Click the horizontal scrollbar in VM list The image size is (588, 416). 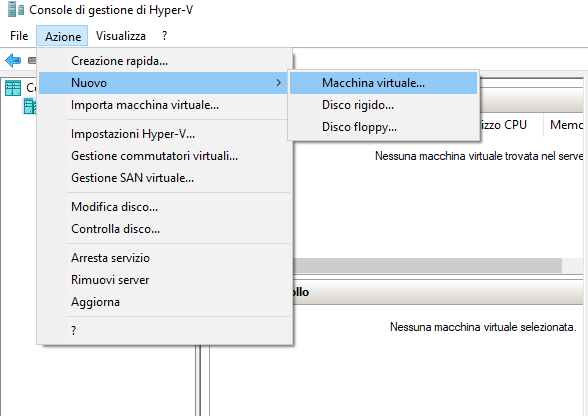(428, 265)
